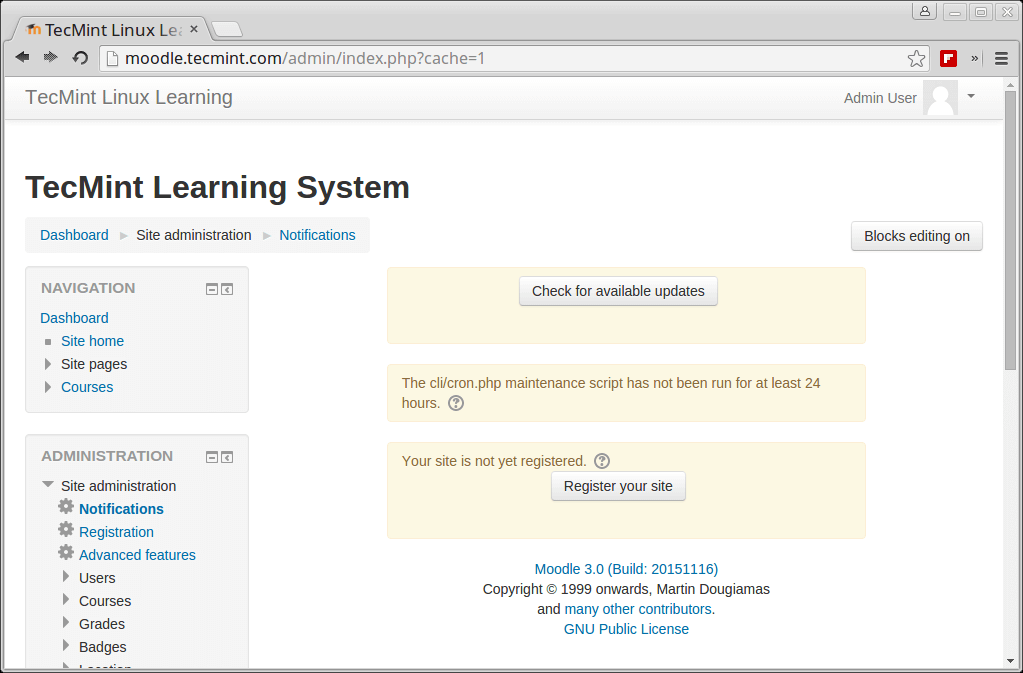Image resolution: width=1023 pixels, height=673 pixels.
Task: Click help icon beside site not registered
Action: [x=602, y=461]
